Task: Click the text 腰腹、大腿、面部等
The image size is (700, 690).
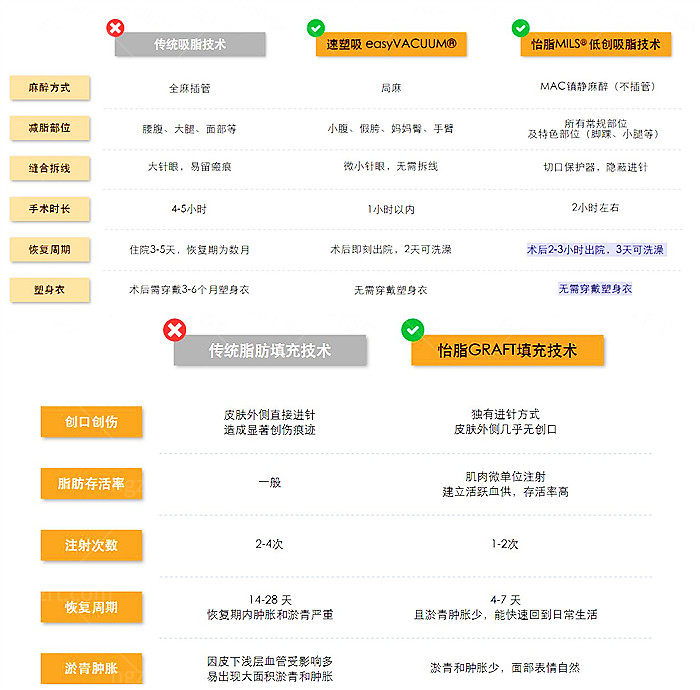Action: (190, 129)
